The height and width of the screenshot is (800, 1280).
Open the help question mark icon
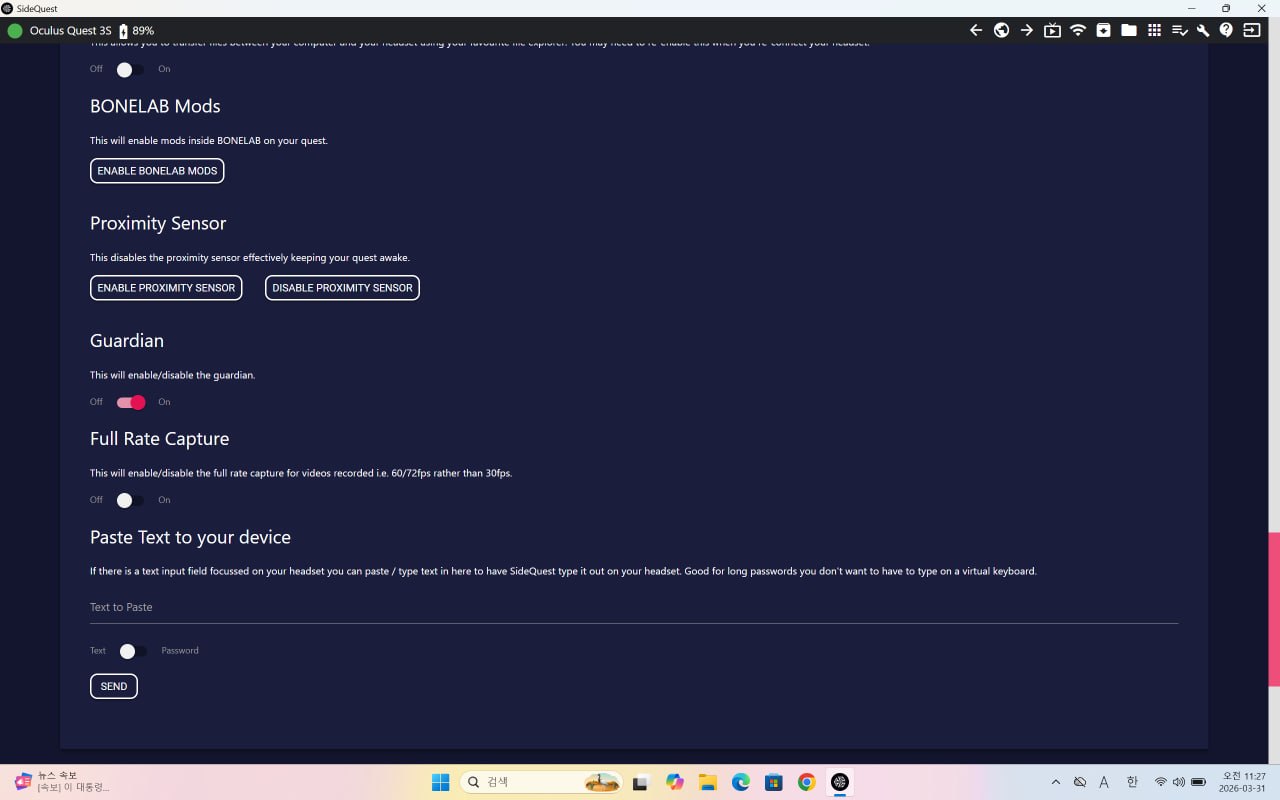coord(1227,31)
